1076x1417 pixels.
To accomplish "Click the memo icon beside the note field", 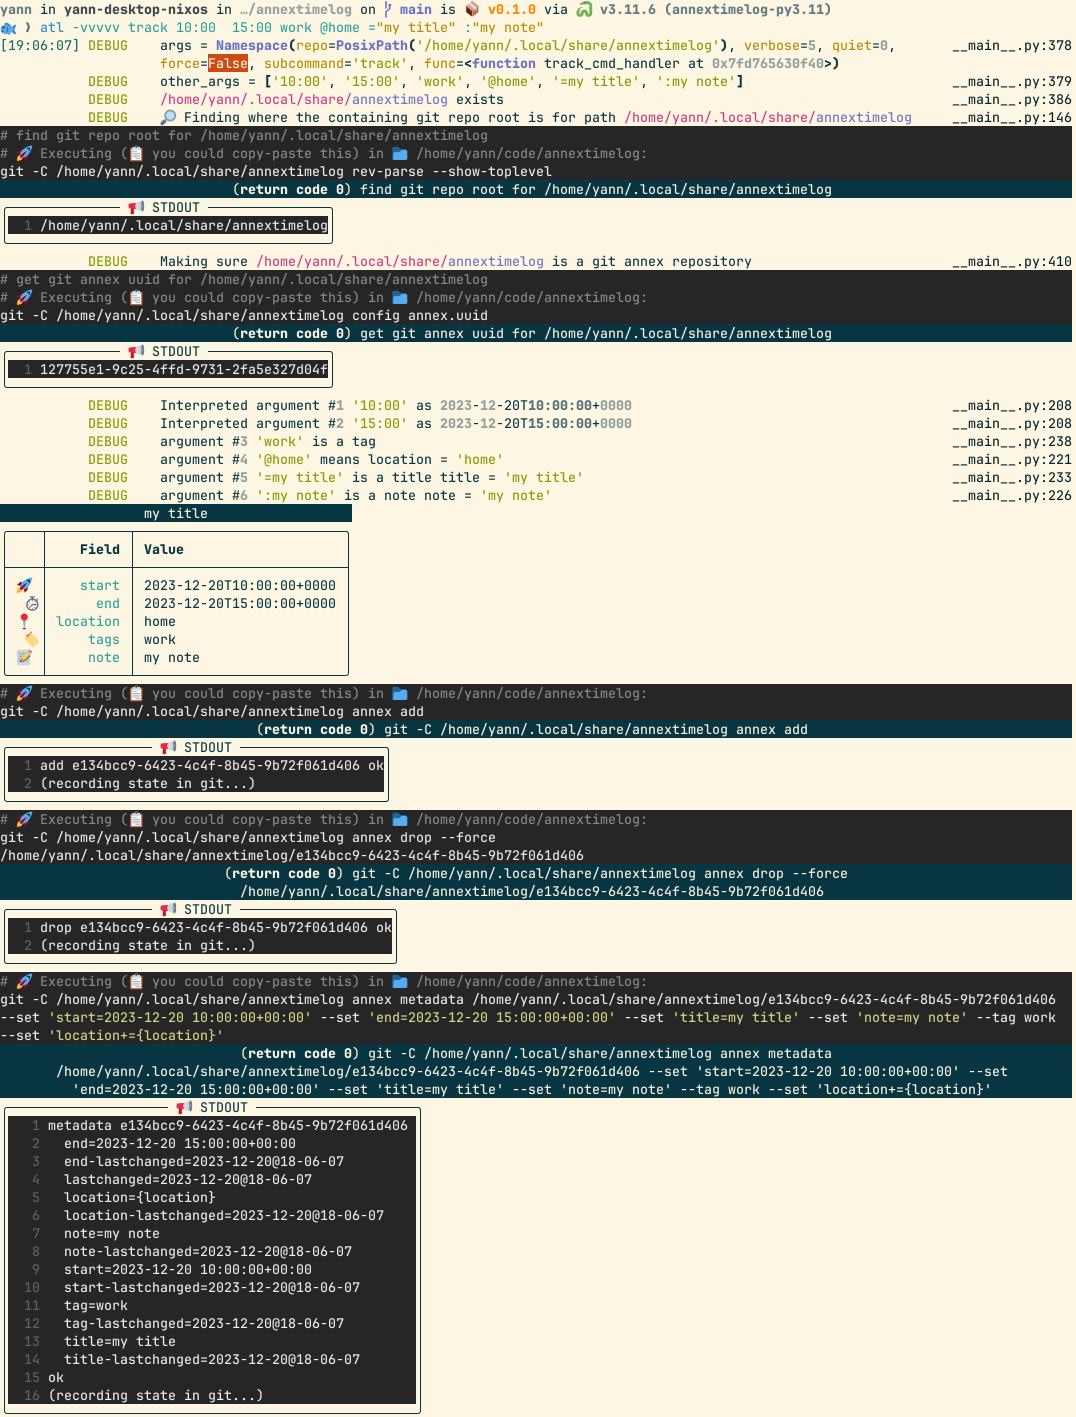I will click(24, 657).
